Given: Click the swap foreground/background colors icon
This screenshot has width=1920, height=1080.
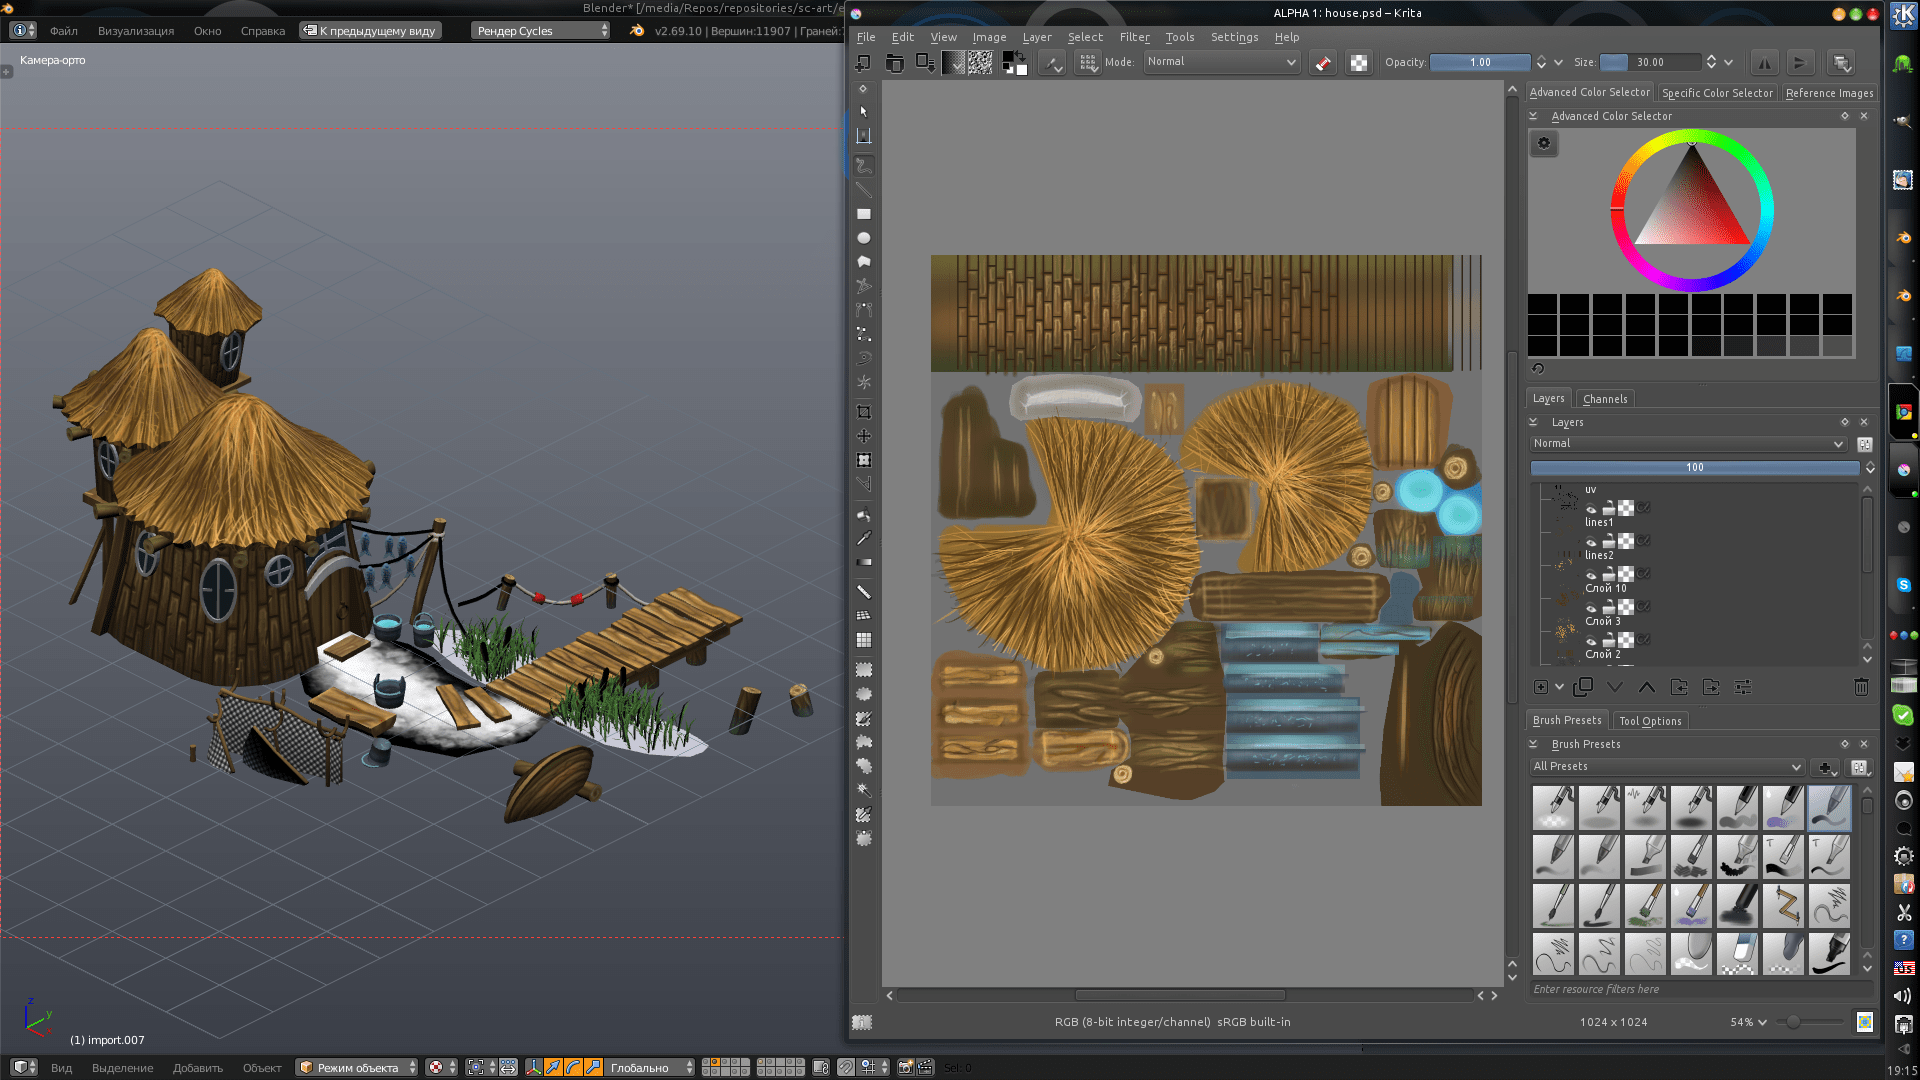Looking at the screenshot, I should (1020, 56).
